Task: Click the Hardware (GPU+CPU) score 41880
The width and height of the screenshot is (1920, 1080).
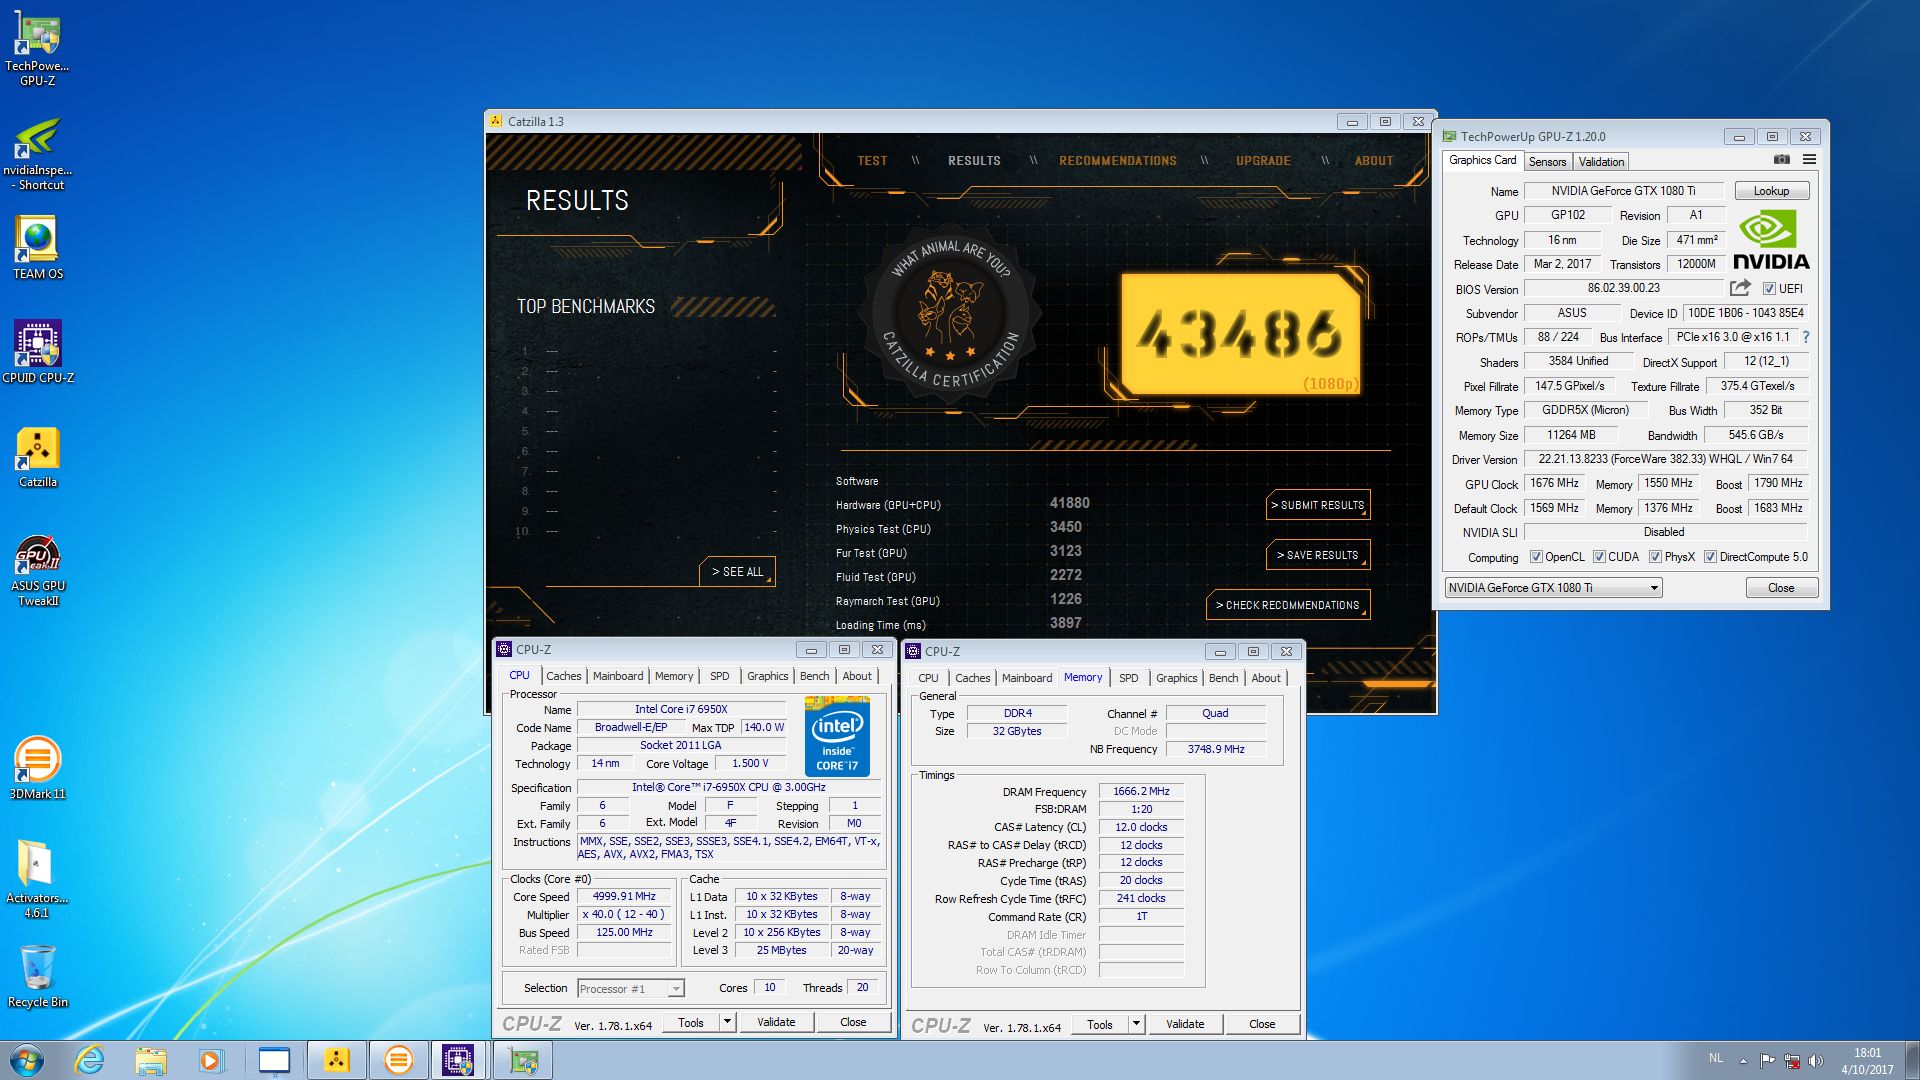Action: click(x=1069, y=503)
